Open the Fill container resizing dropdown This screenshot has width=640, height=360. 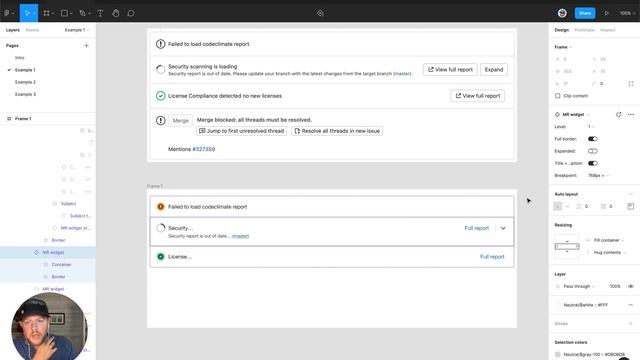tap(609, 240)
